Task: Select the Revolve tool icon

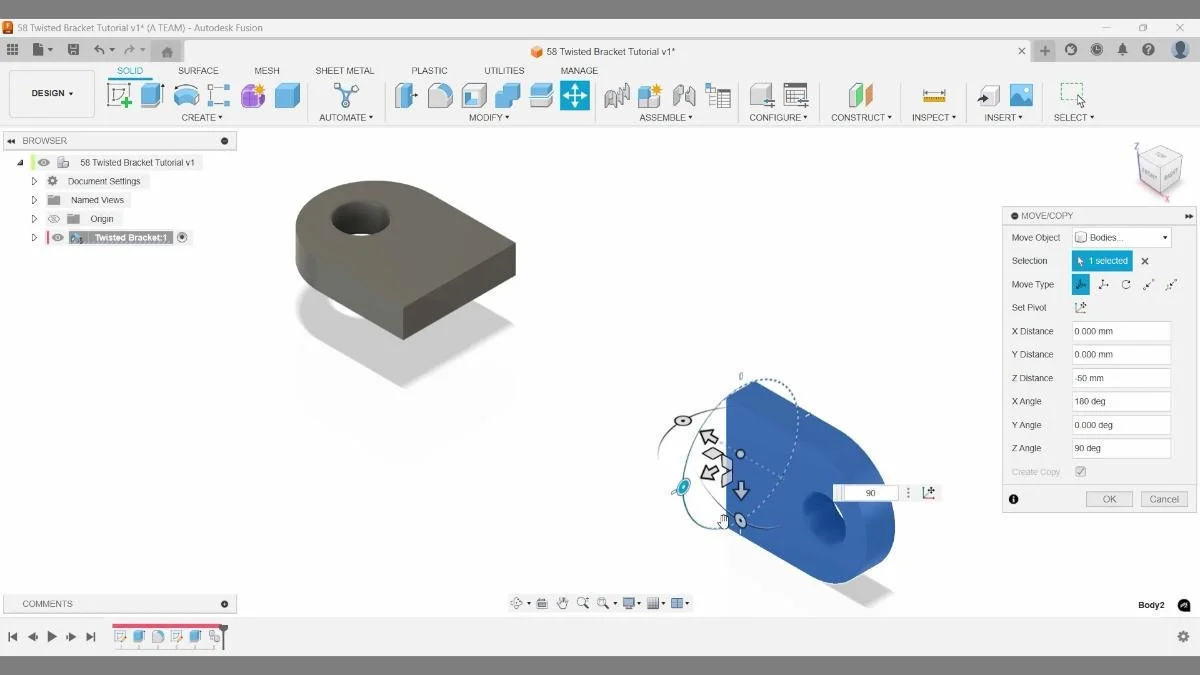Action: coord(186,96)
